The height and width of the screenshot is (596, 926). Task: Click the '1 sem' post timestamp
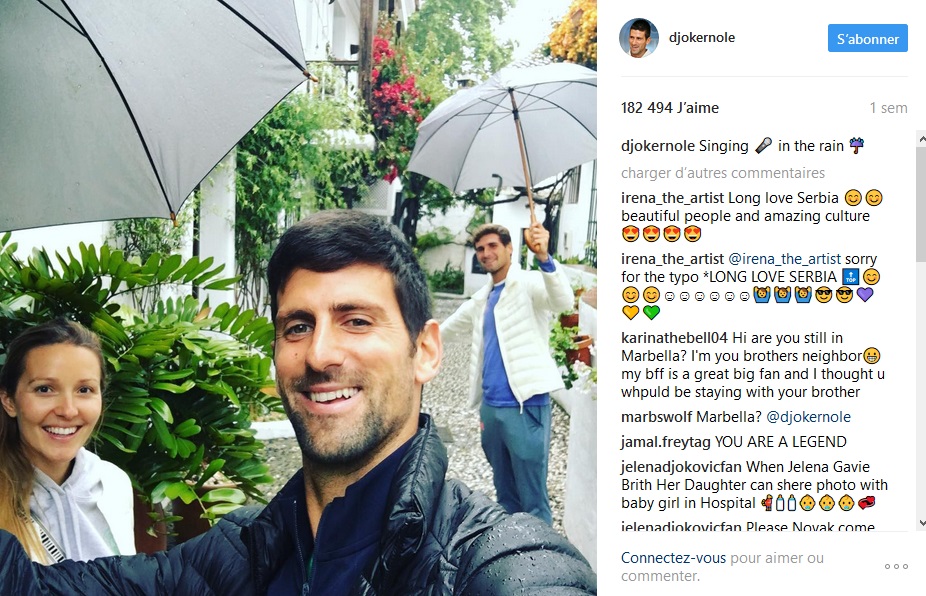point(888,108)
